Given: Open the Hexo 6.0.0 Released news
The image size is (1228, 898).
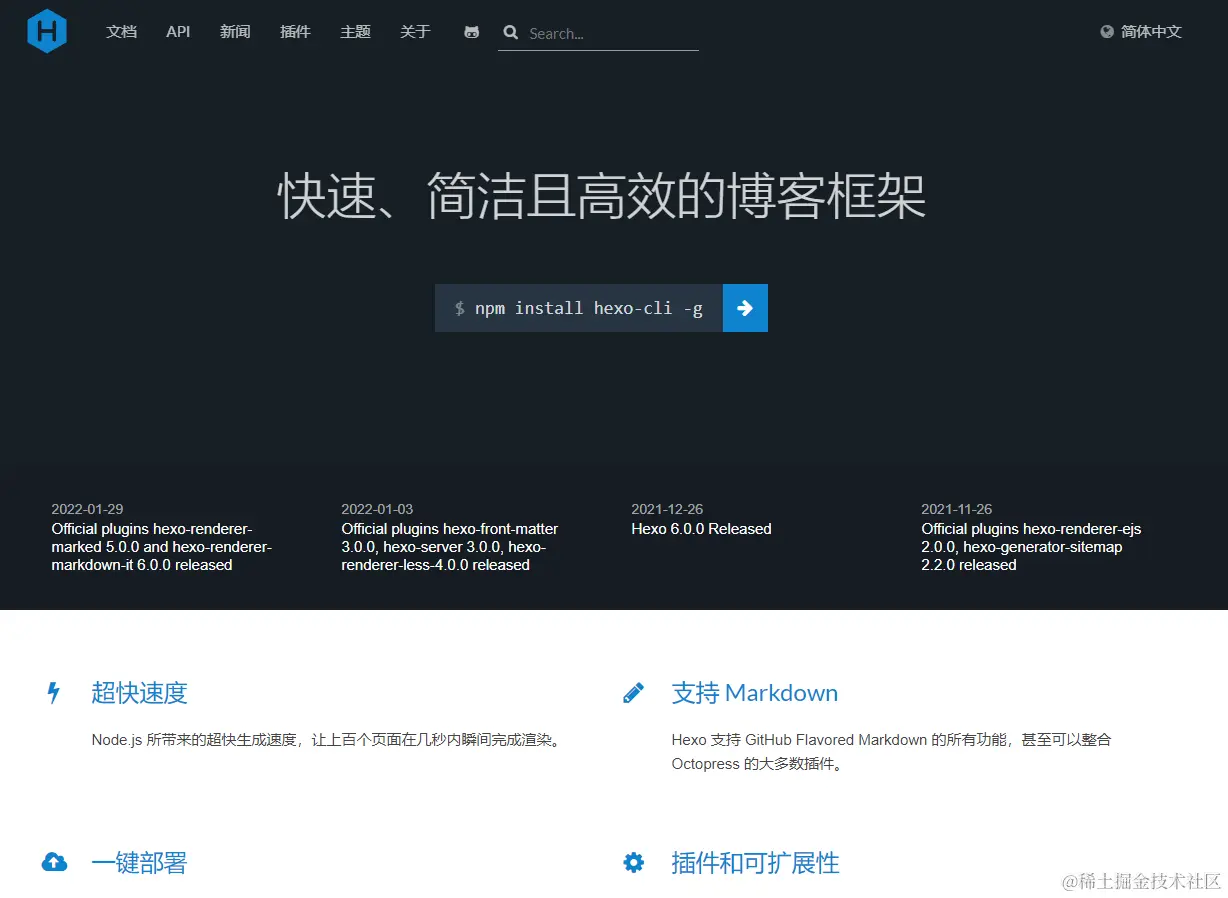Looking at the screenshot, I should click(702, 529).
